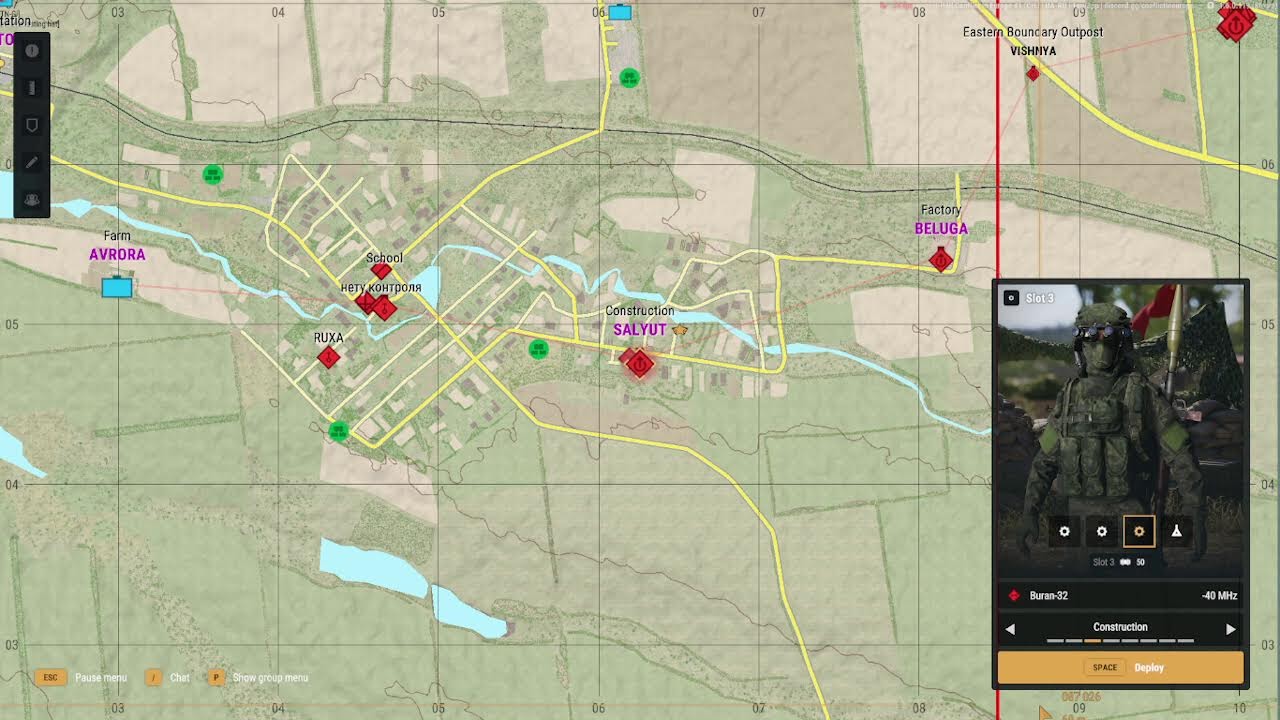
Task: Open Chat via the slash hint
Action: pyautogui.click(x=167, y=677)
